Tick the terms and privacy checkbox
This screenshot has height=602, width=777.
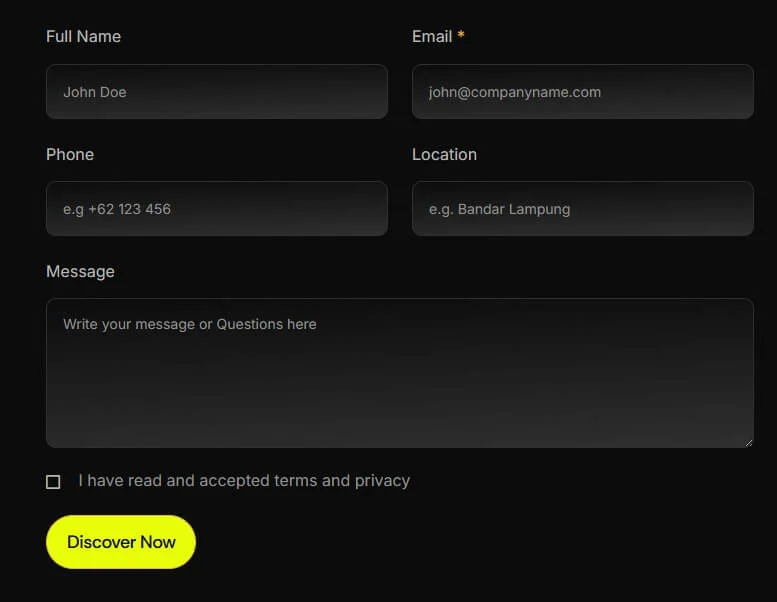(53, 482)
